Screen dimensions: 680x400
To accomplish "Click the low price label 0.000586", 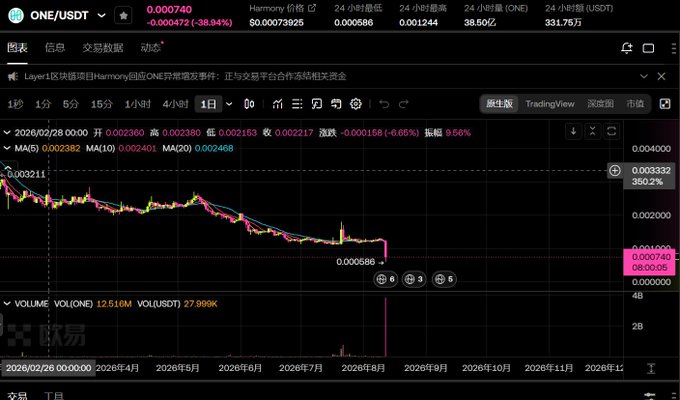I will click(356, 262).
